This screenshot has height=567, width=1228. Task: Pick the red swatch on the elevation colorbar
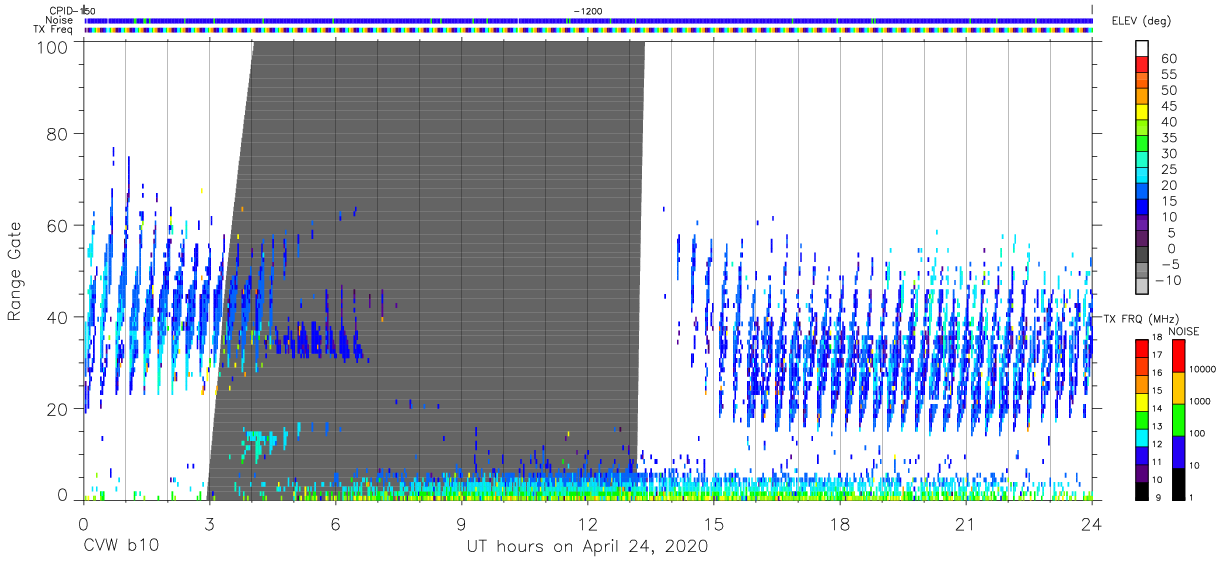[1143, 66]
